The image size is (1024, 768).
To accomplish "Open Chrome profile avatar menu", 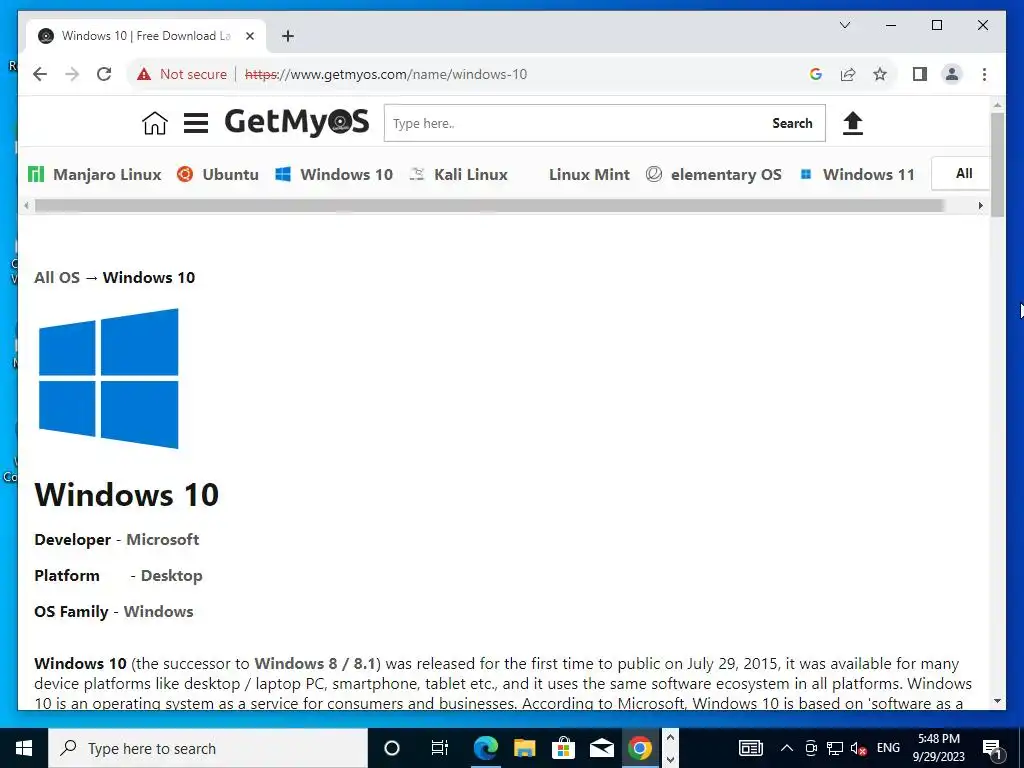I will [952, 74].
